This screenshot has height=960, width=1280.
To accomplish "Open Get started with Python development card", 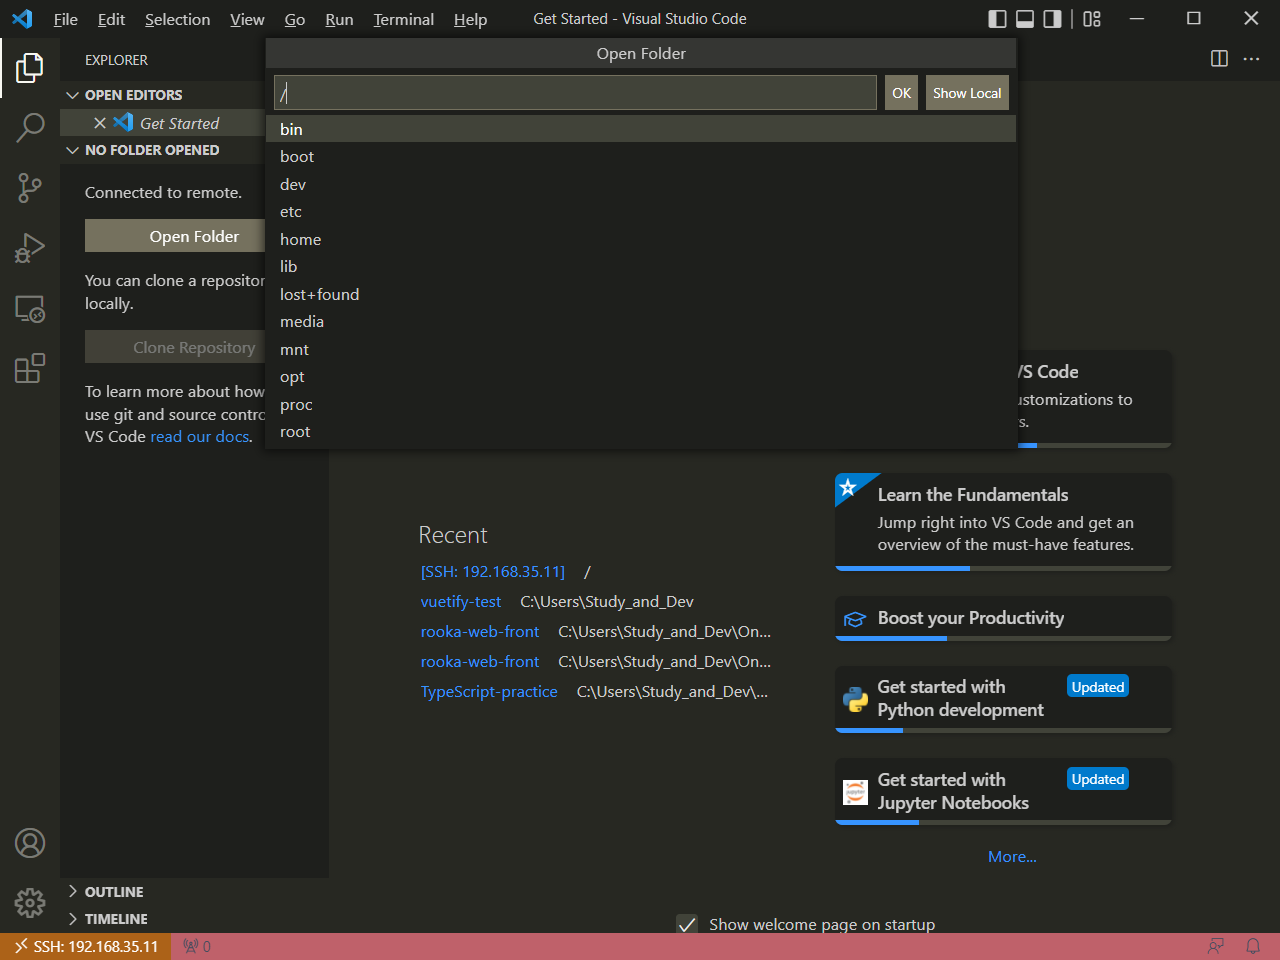I will click(1003, 699).
